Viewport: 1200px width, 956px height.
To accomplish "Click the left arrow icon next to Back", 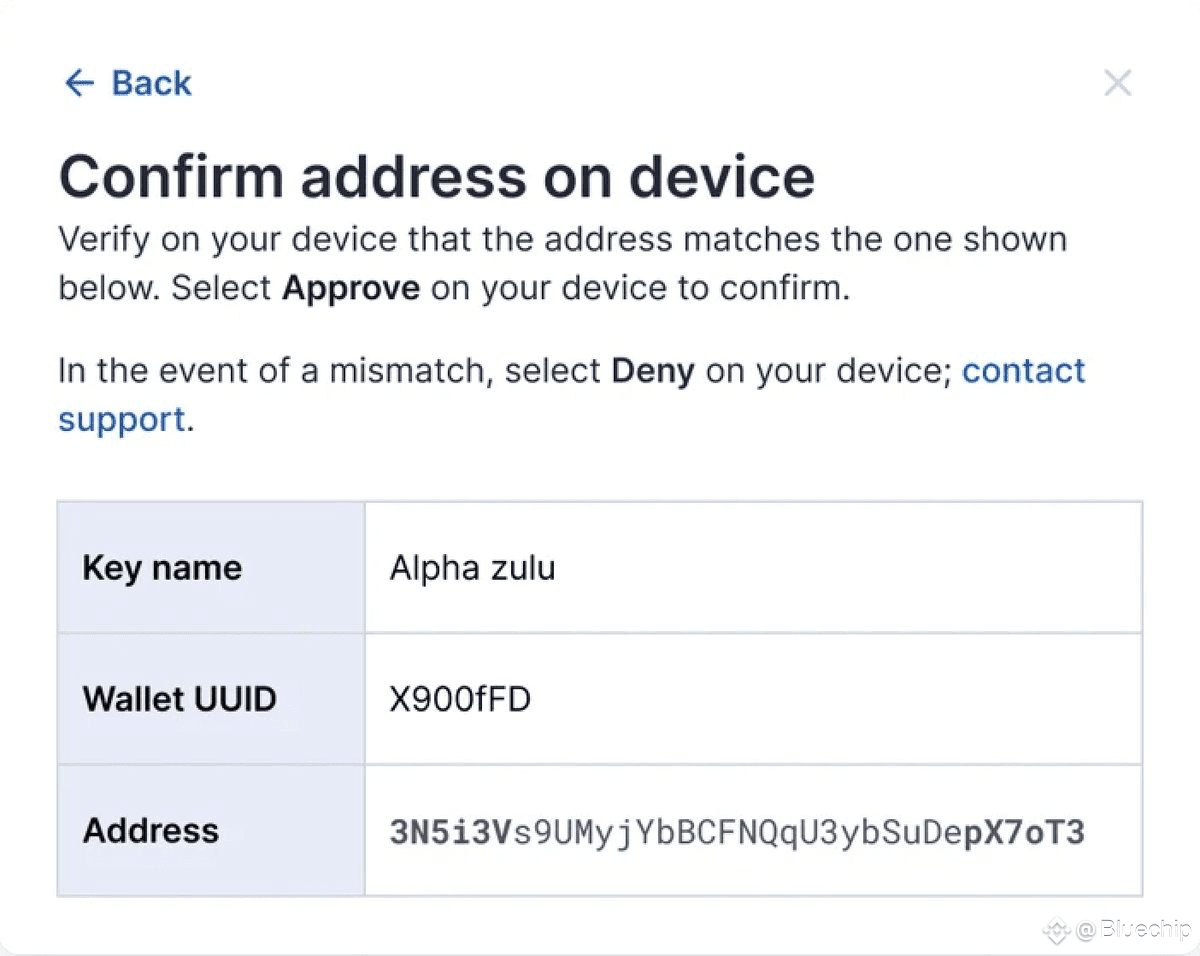I will [x=79, y=83].
